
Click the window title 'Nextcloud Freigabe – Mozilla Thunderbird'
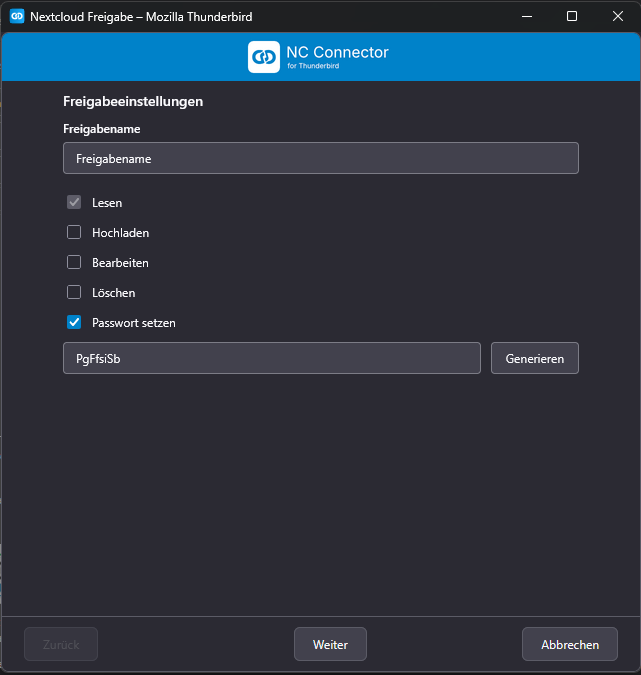(141, 17)
